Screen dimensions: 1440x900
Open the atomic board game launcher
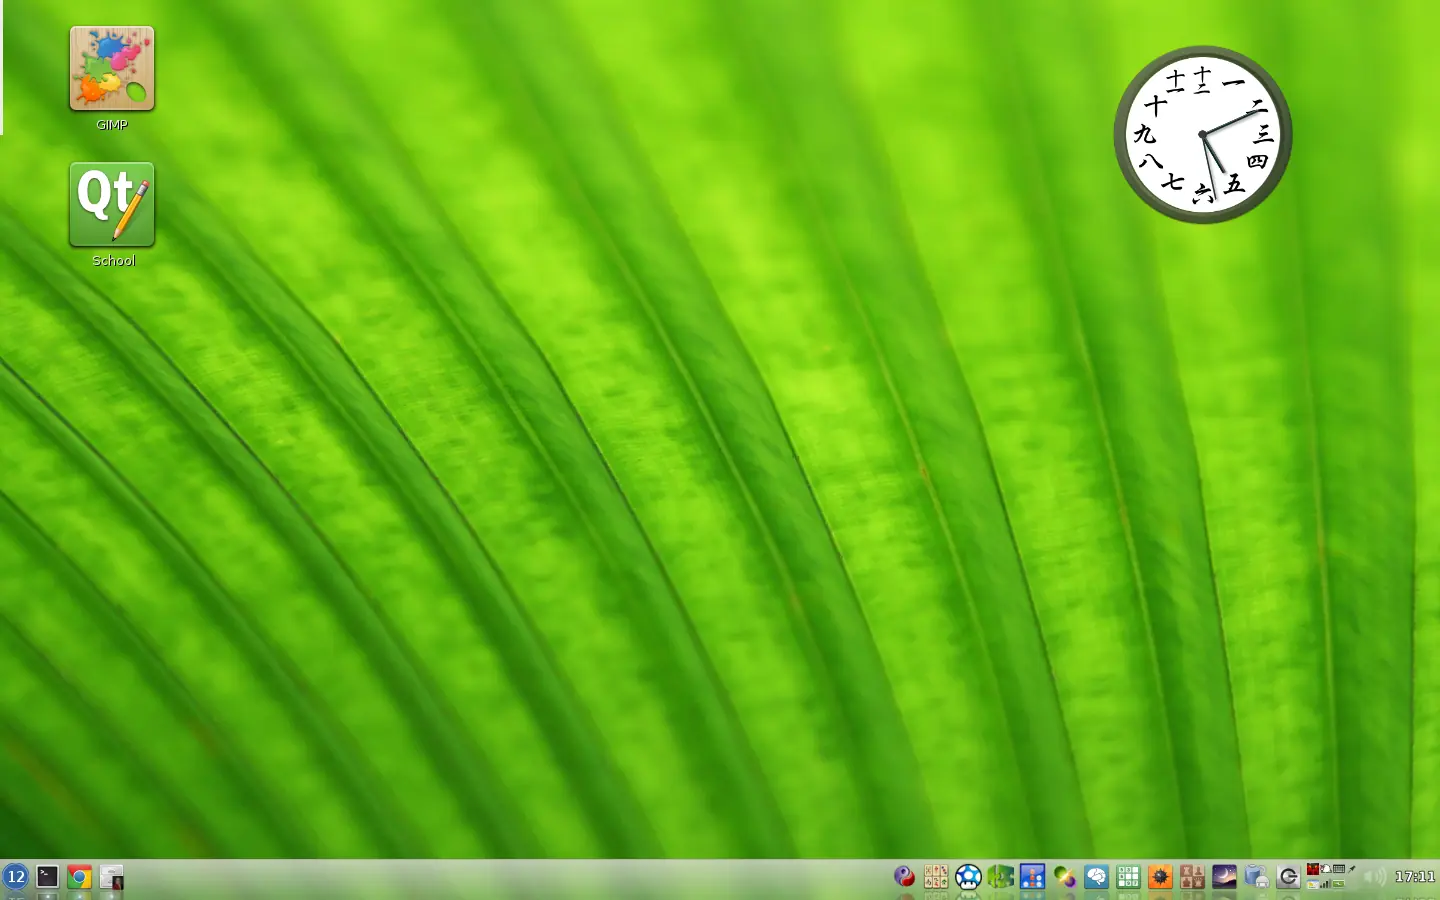1032,876
